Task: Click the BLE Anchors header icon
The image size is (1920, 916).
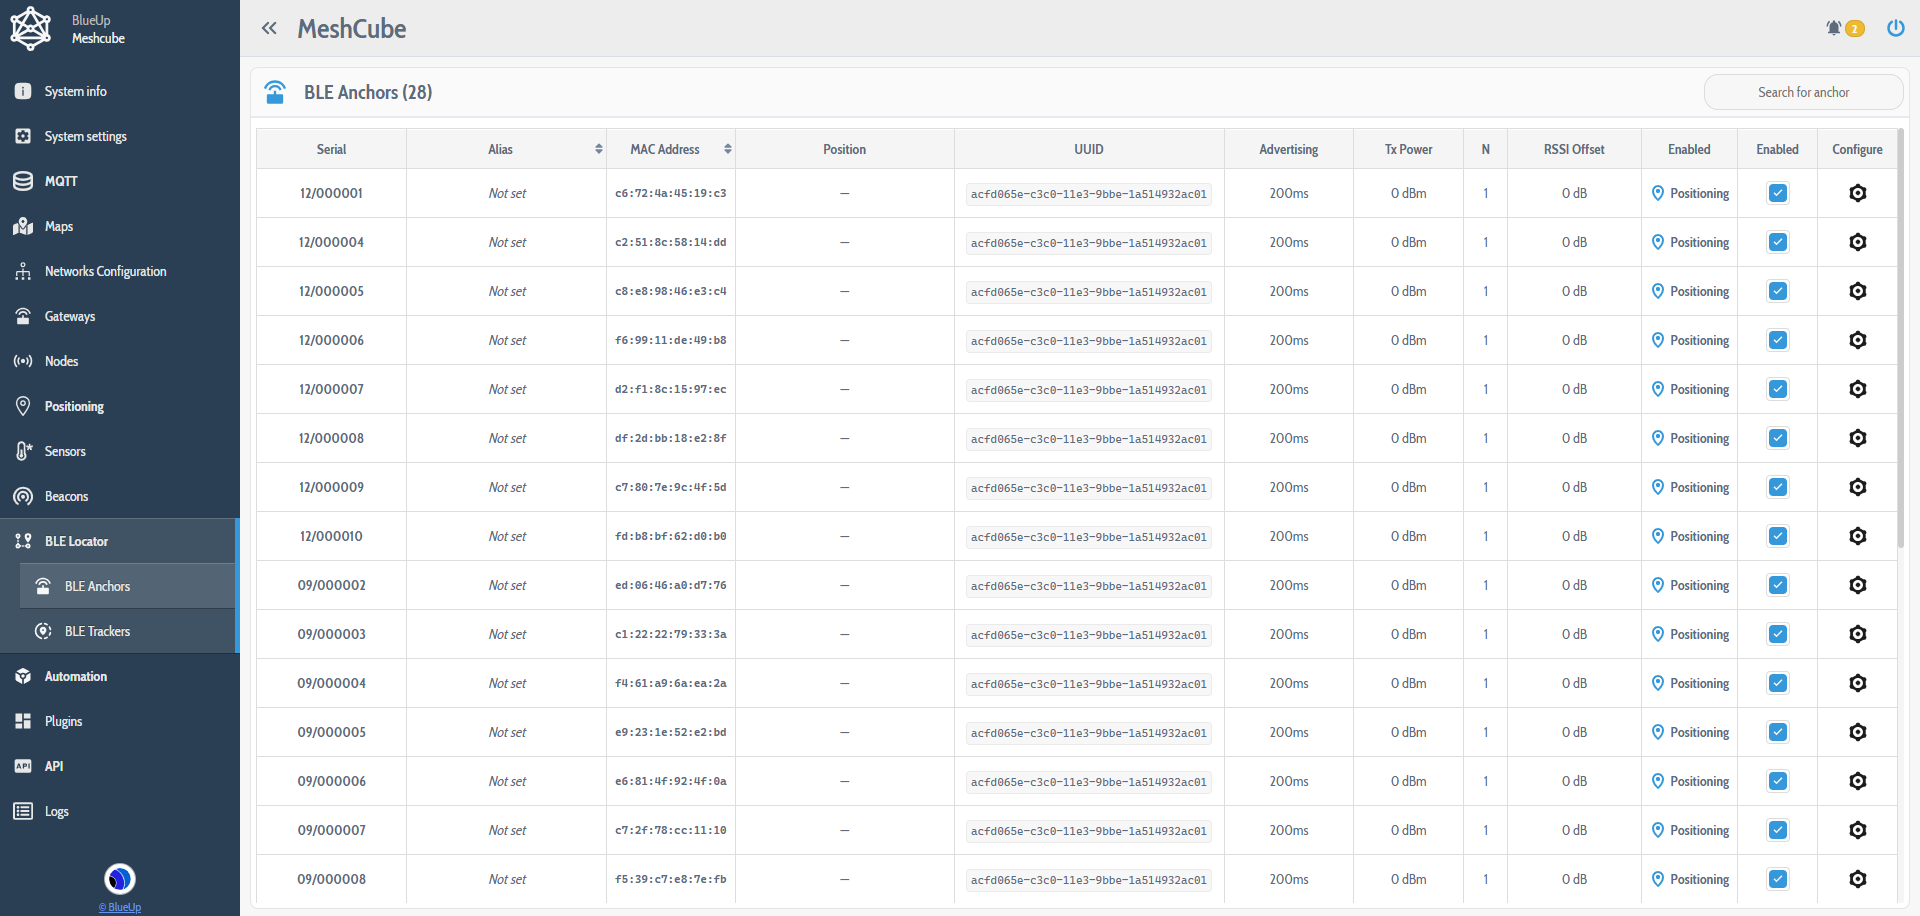Action: pos(275,92)
